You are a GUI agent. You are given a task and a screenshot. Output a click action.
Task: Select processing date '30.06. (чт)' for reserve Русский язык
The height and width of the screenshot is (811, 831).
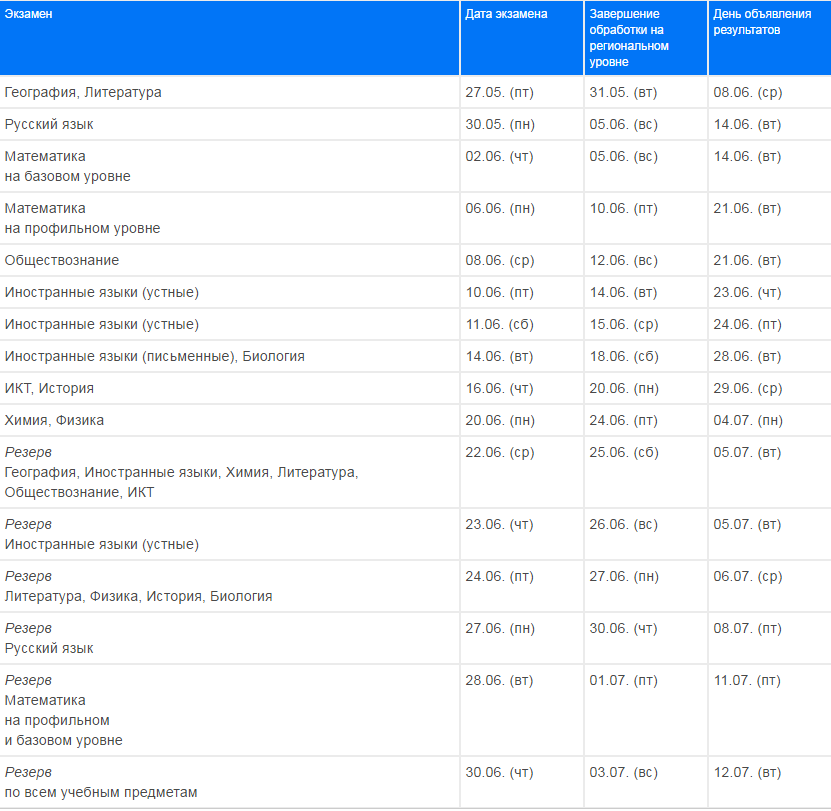click(x=646, y=638)
